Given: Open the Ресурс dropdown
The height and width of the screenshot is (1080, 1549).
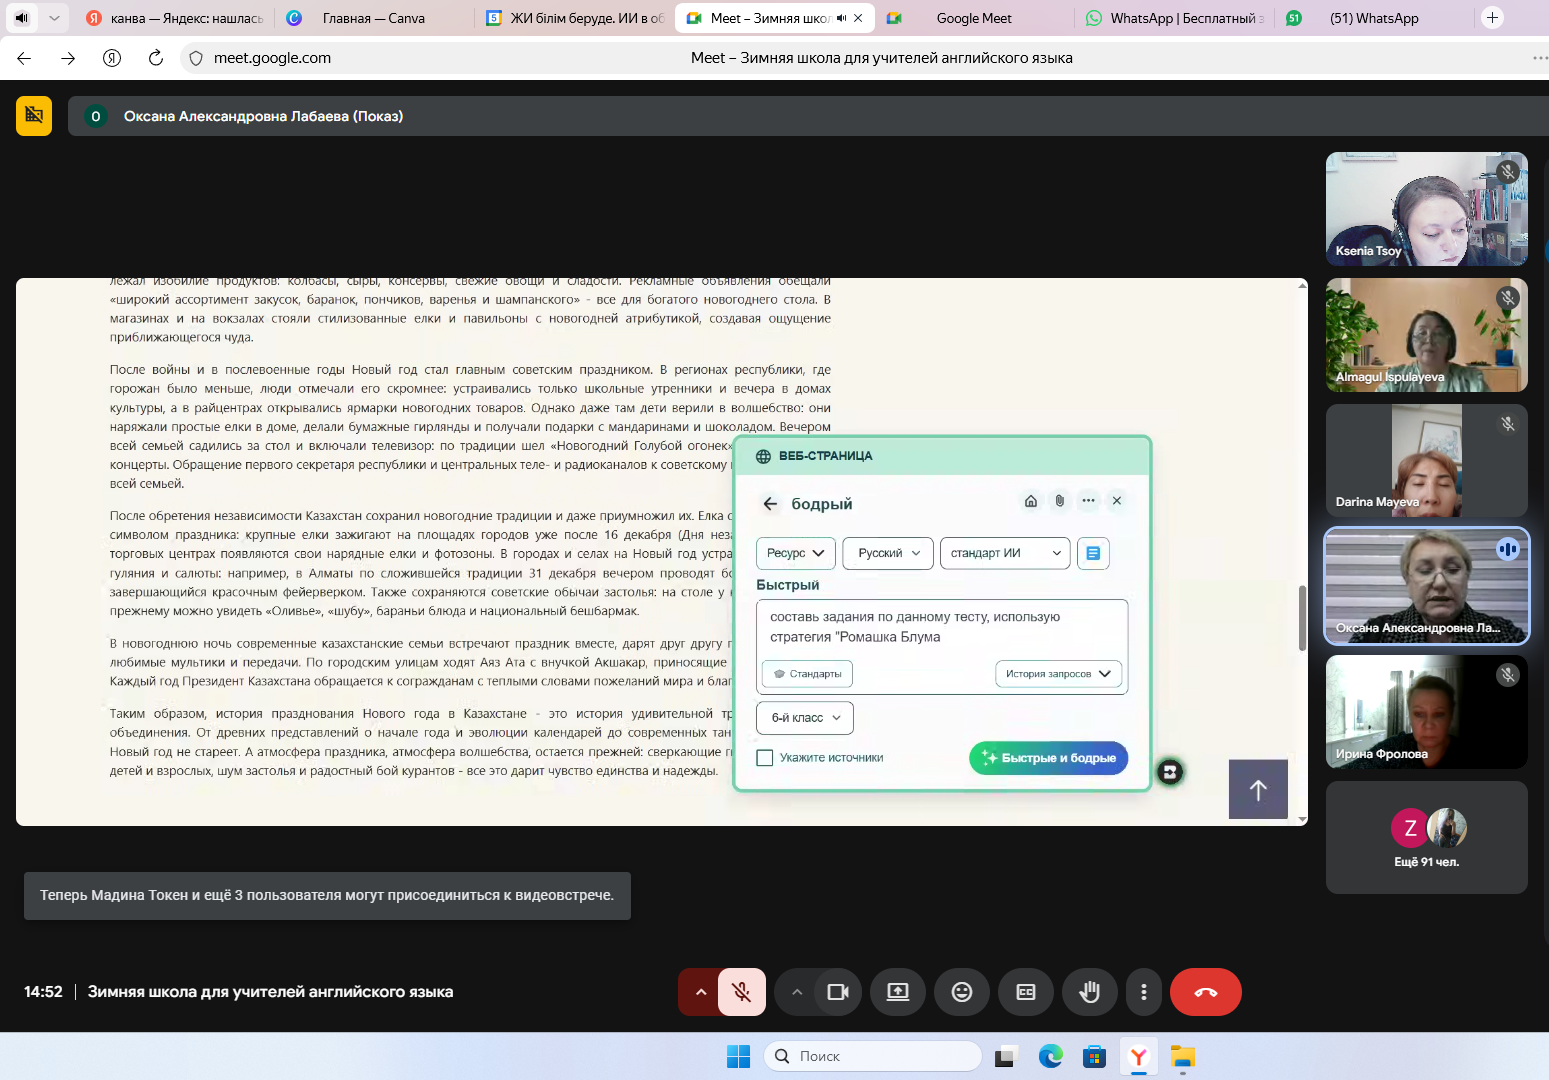Looking at the screenshot, I should click(795, 553).
